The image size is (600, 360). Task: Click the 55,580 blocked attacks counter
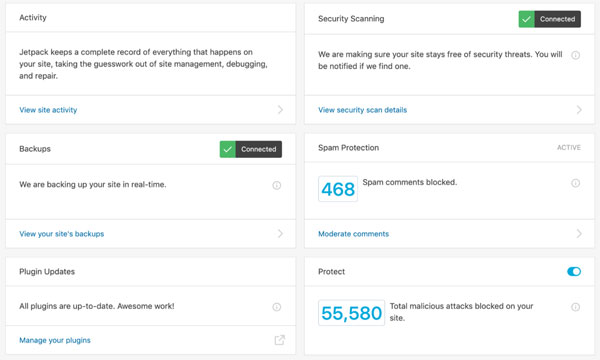(x=351, y=313)
